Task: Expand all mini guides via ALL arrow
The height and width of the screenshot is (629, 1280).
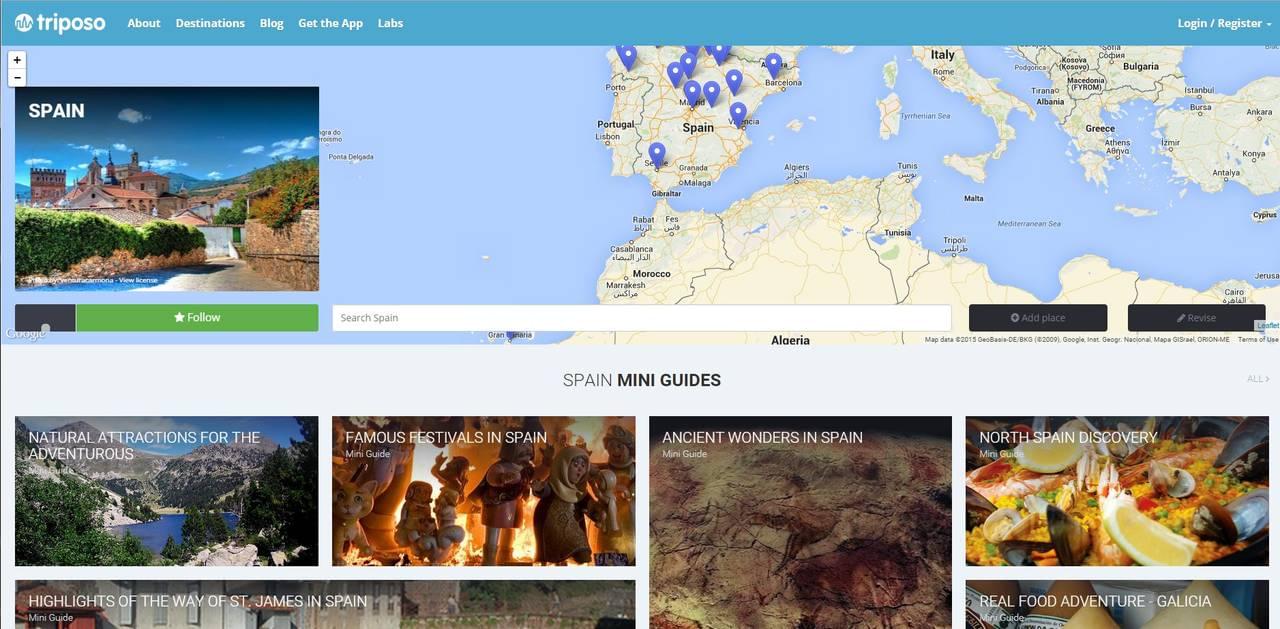Action: [x=1258, y=379]
